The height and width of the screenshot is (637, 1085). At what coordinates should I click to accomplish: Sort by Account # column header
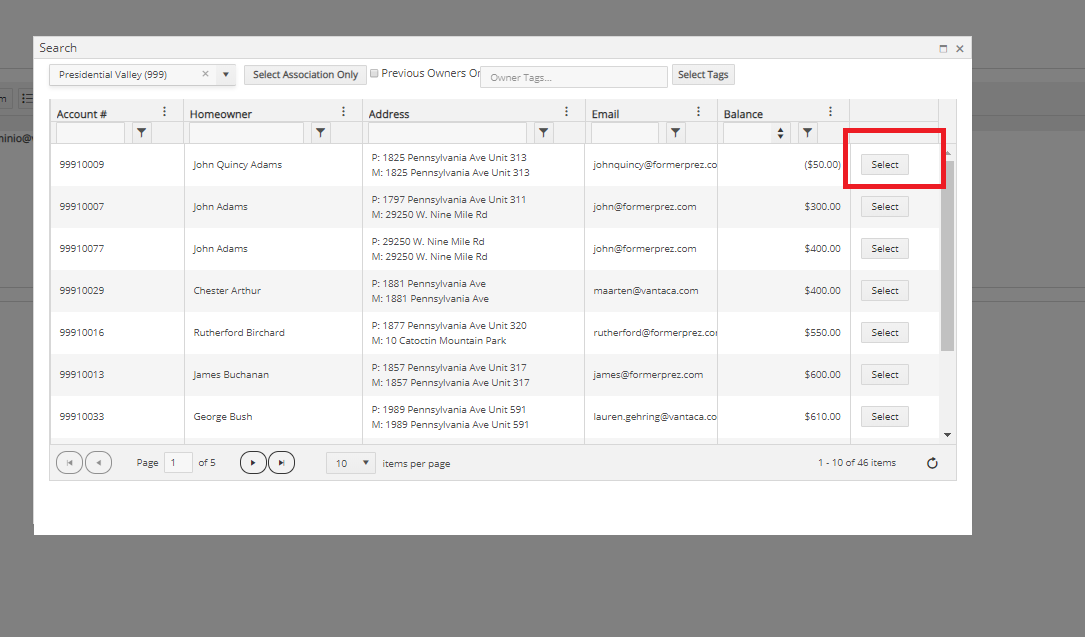click(82, 114)
